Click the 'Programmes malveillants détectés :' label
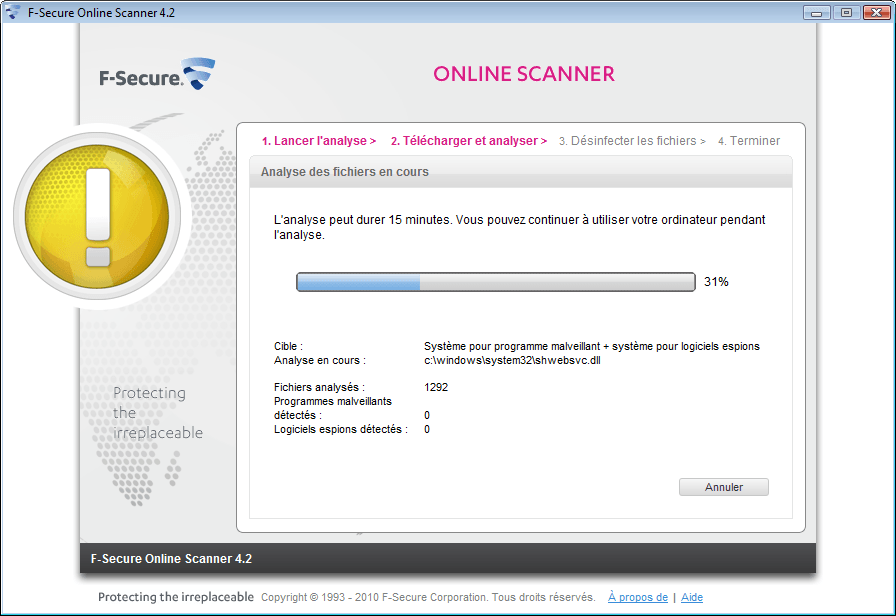The height and width of the screenshot is (616, 896). coord(333,408)
